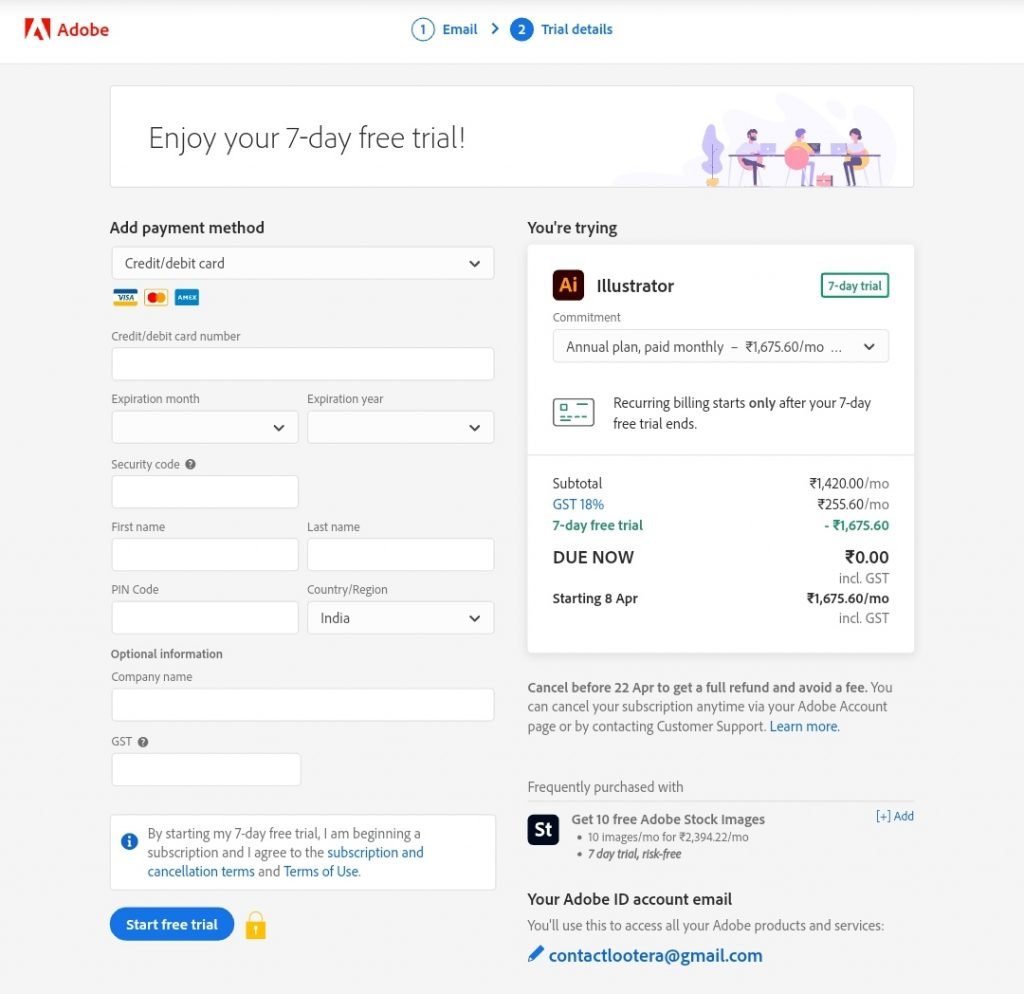Click the 'Get 10 free Adobe Stock Images' title
Image resolution: width=1024 pixels, height=994 pixels.
point(668,819)
